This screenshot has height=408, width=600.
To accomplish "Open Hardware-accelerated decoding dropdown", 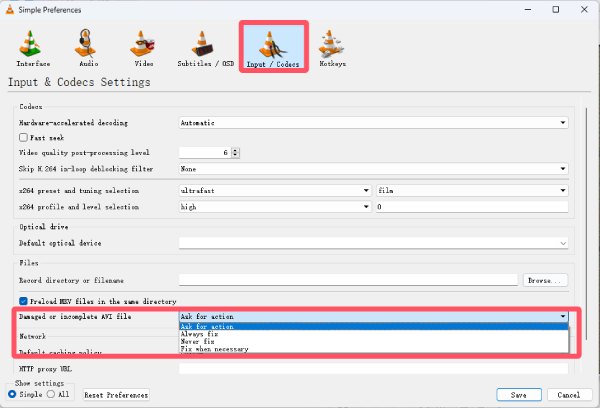I will click(x=373, y=123).
